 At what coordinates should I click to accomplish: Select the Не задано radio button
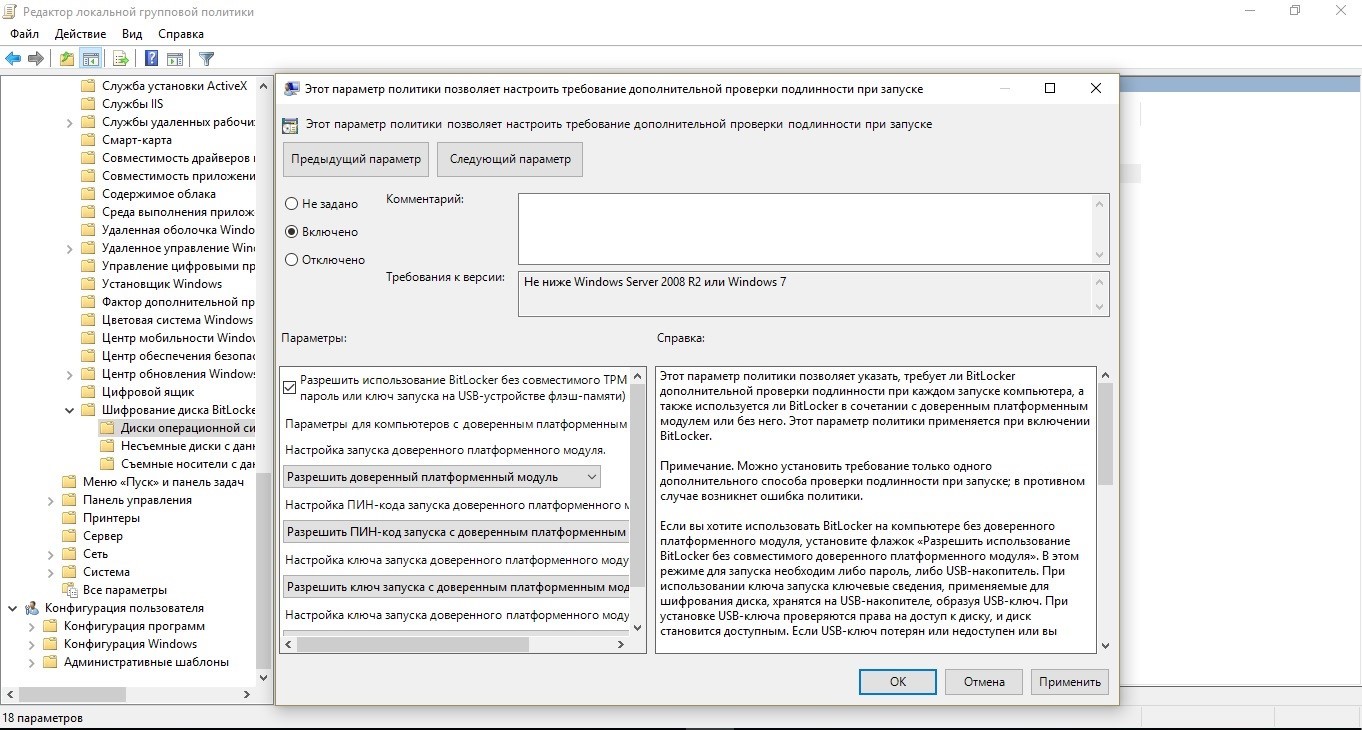pos(292,204)
